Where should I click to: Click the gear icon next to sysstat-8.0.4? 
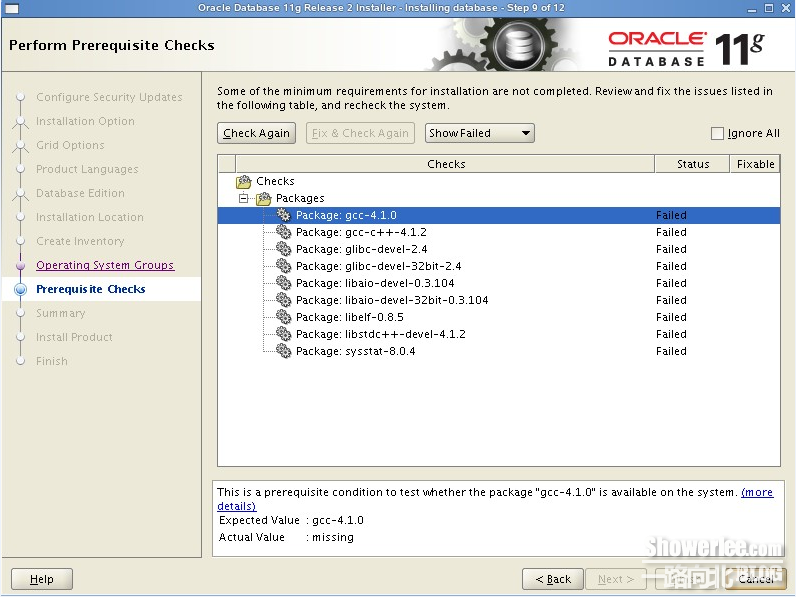(284, 351)
